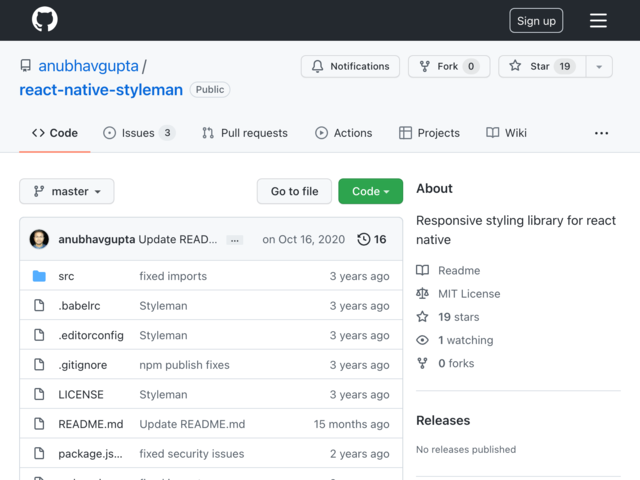Click the src folder icon
The image size is (640, 480).
[x=39, y=276]
